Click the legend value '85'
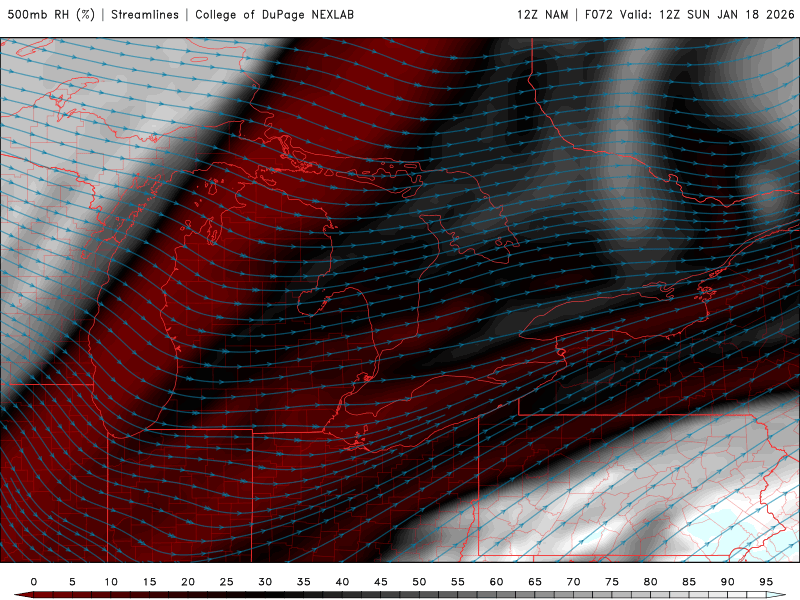This screenshot has width=800, height=600. pyautogui.click(x=689, y=582)
